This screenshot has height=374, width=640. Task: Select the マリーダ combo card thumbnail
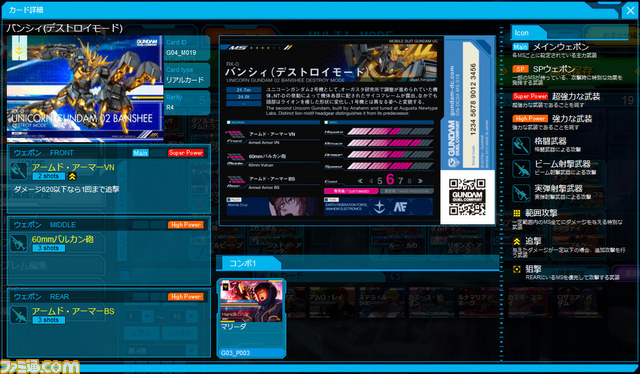point(251,318)
